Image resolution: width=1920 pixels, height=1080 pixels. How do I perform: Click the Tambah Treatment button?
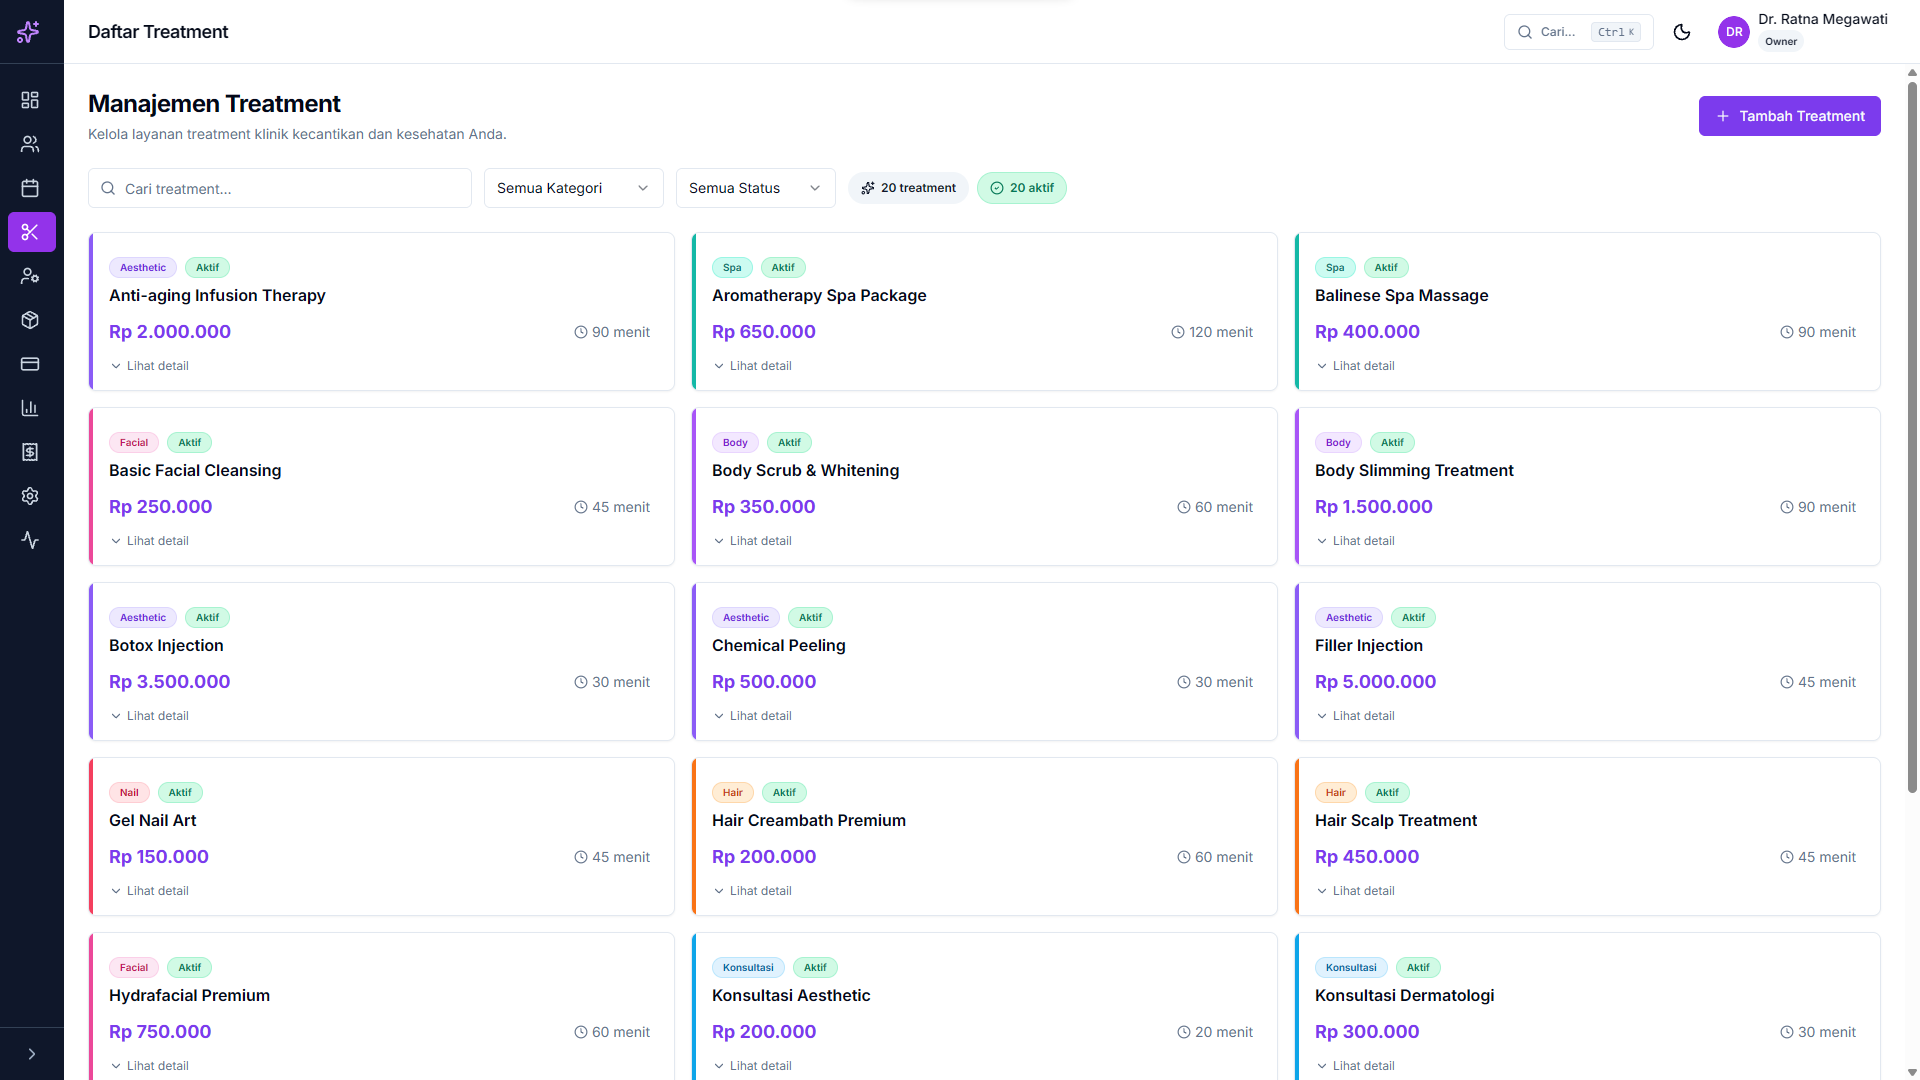[x=1789, y=116]
